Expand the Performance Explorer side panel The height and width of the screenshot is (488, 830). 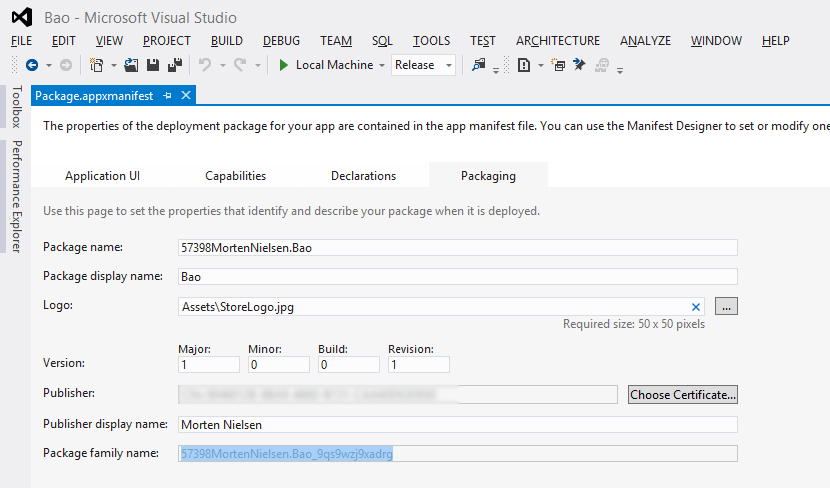pos(16,196)
